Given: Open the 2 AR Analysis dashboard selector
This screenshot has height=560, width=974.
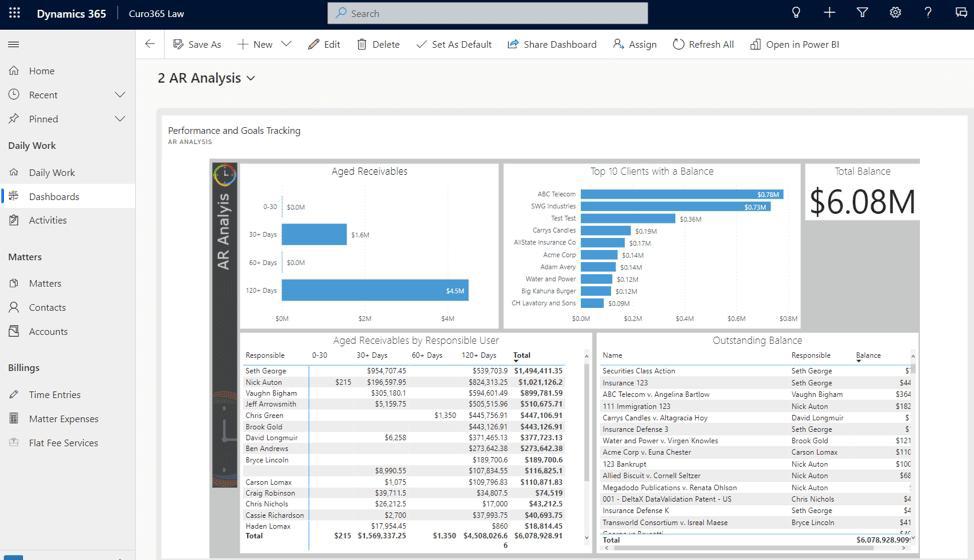Looking at the screenshot, I should coord(207,78).
